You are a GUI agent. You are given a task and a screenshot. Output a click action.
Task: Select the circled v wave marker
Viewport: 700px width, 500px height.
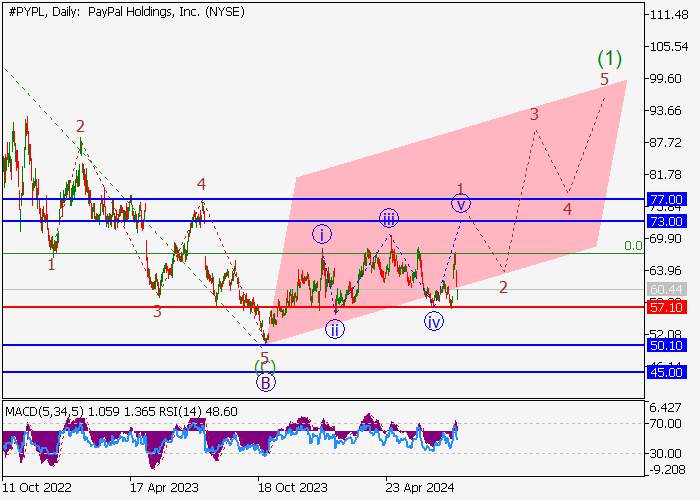pyautogui.click(x=461, y=204)
